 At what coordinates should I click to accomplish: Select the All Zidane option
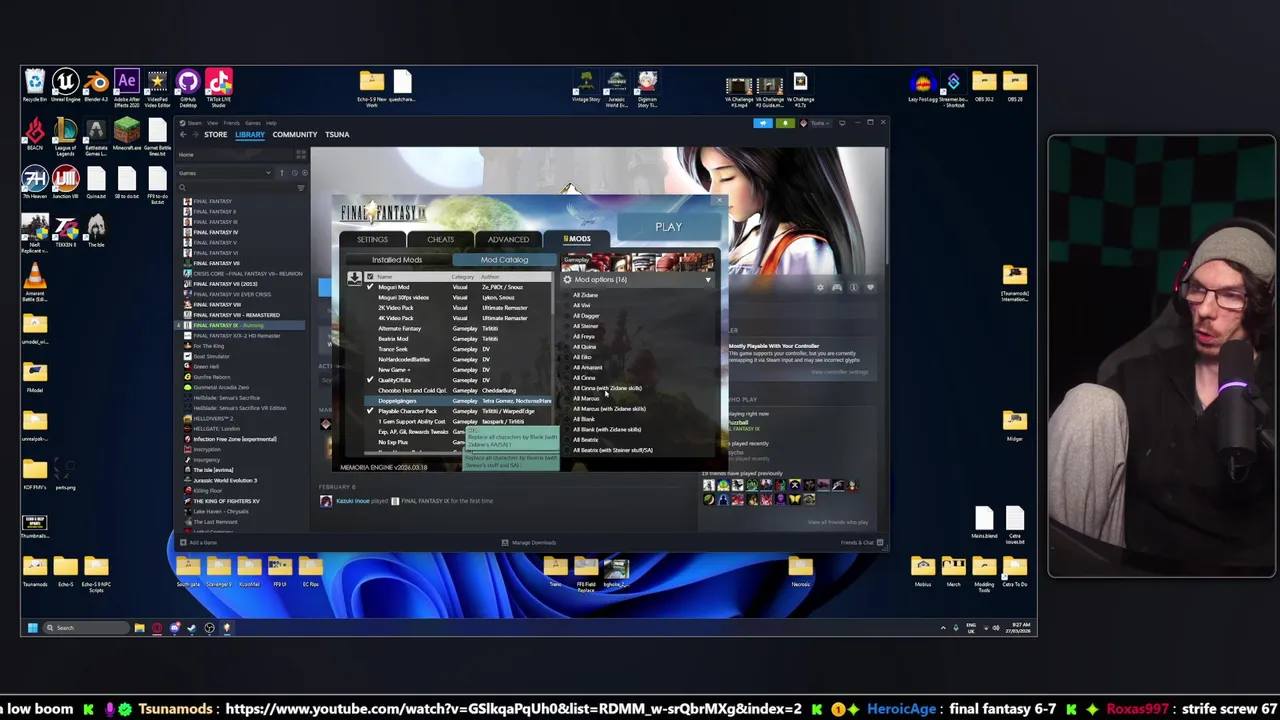click(x=586, y=295)
